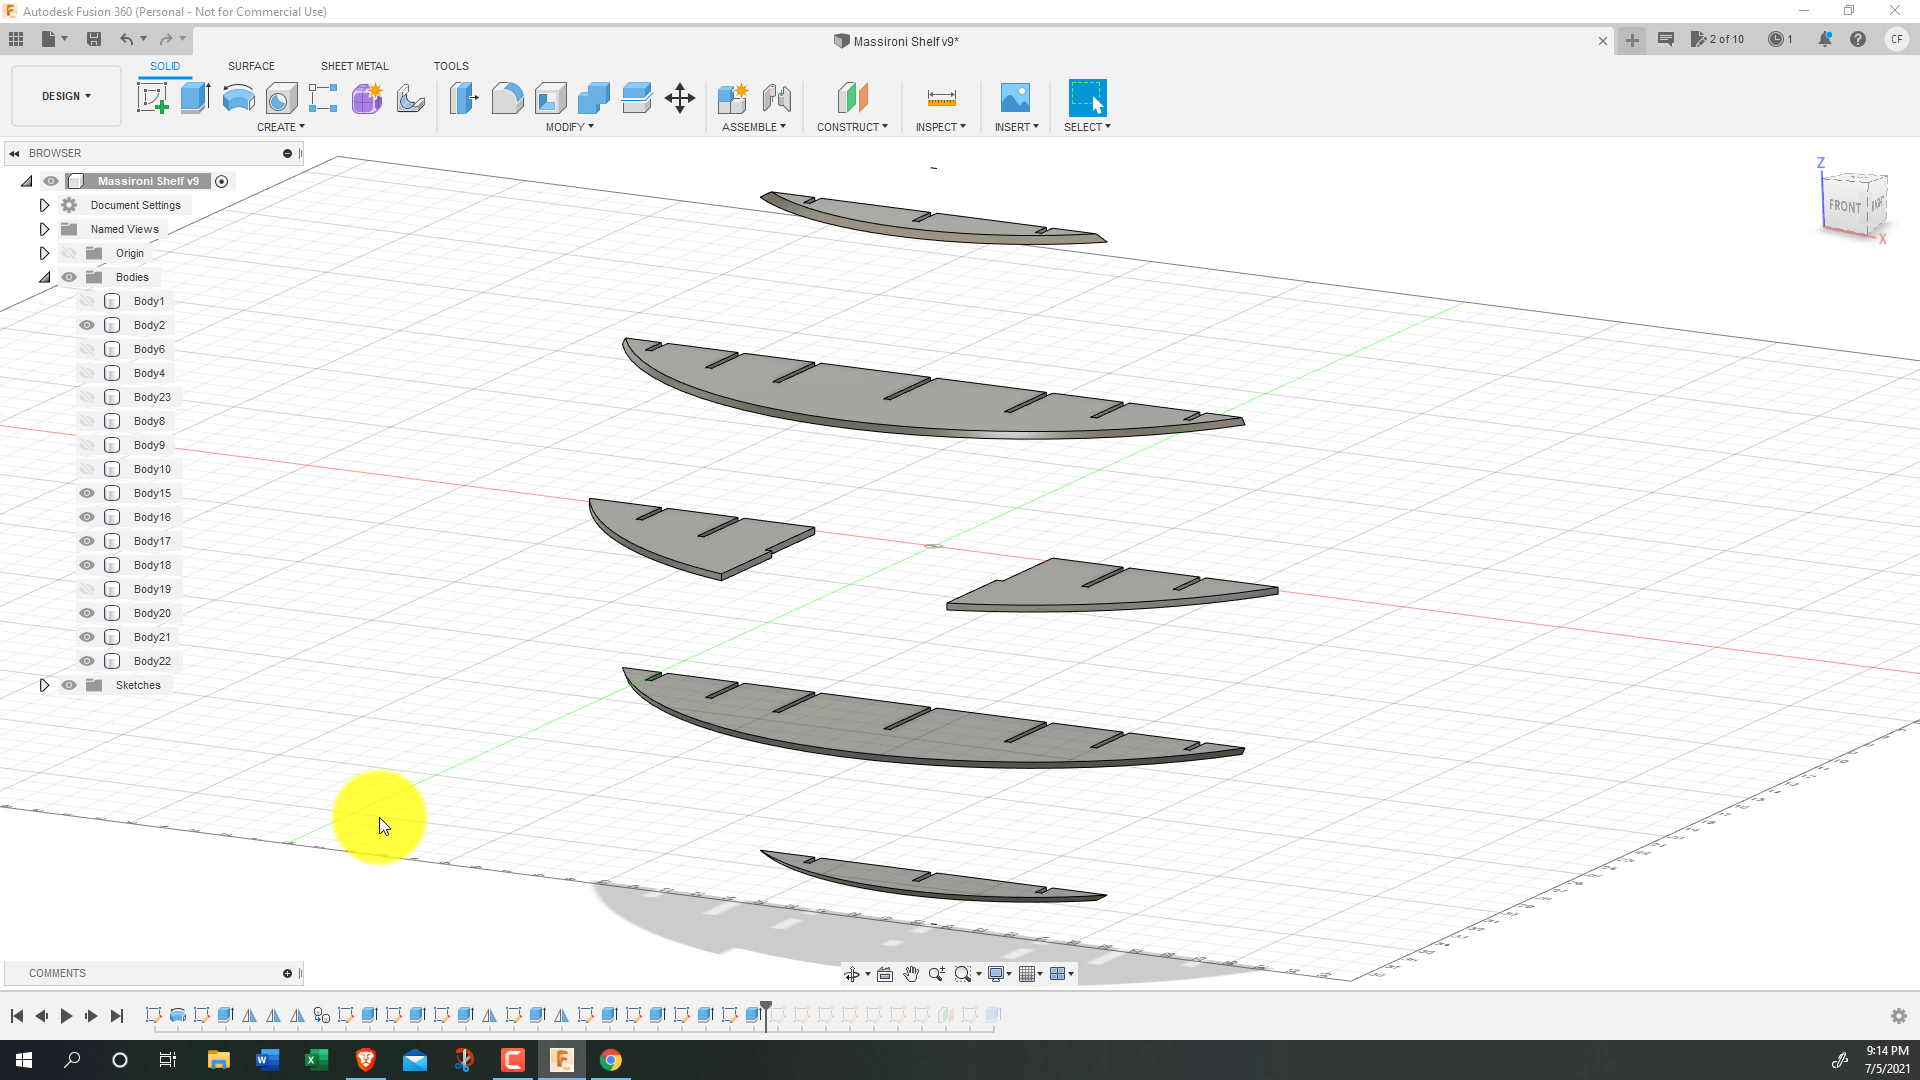
Task: Open the CONSTRUCT menu label
Action: (x=852, y=127)
